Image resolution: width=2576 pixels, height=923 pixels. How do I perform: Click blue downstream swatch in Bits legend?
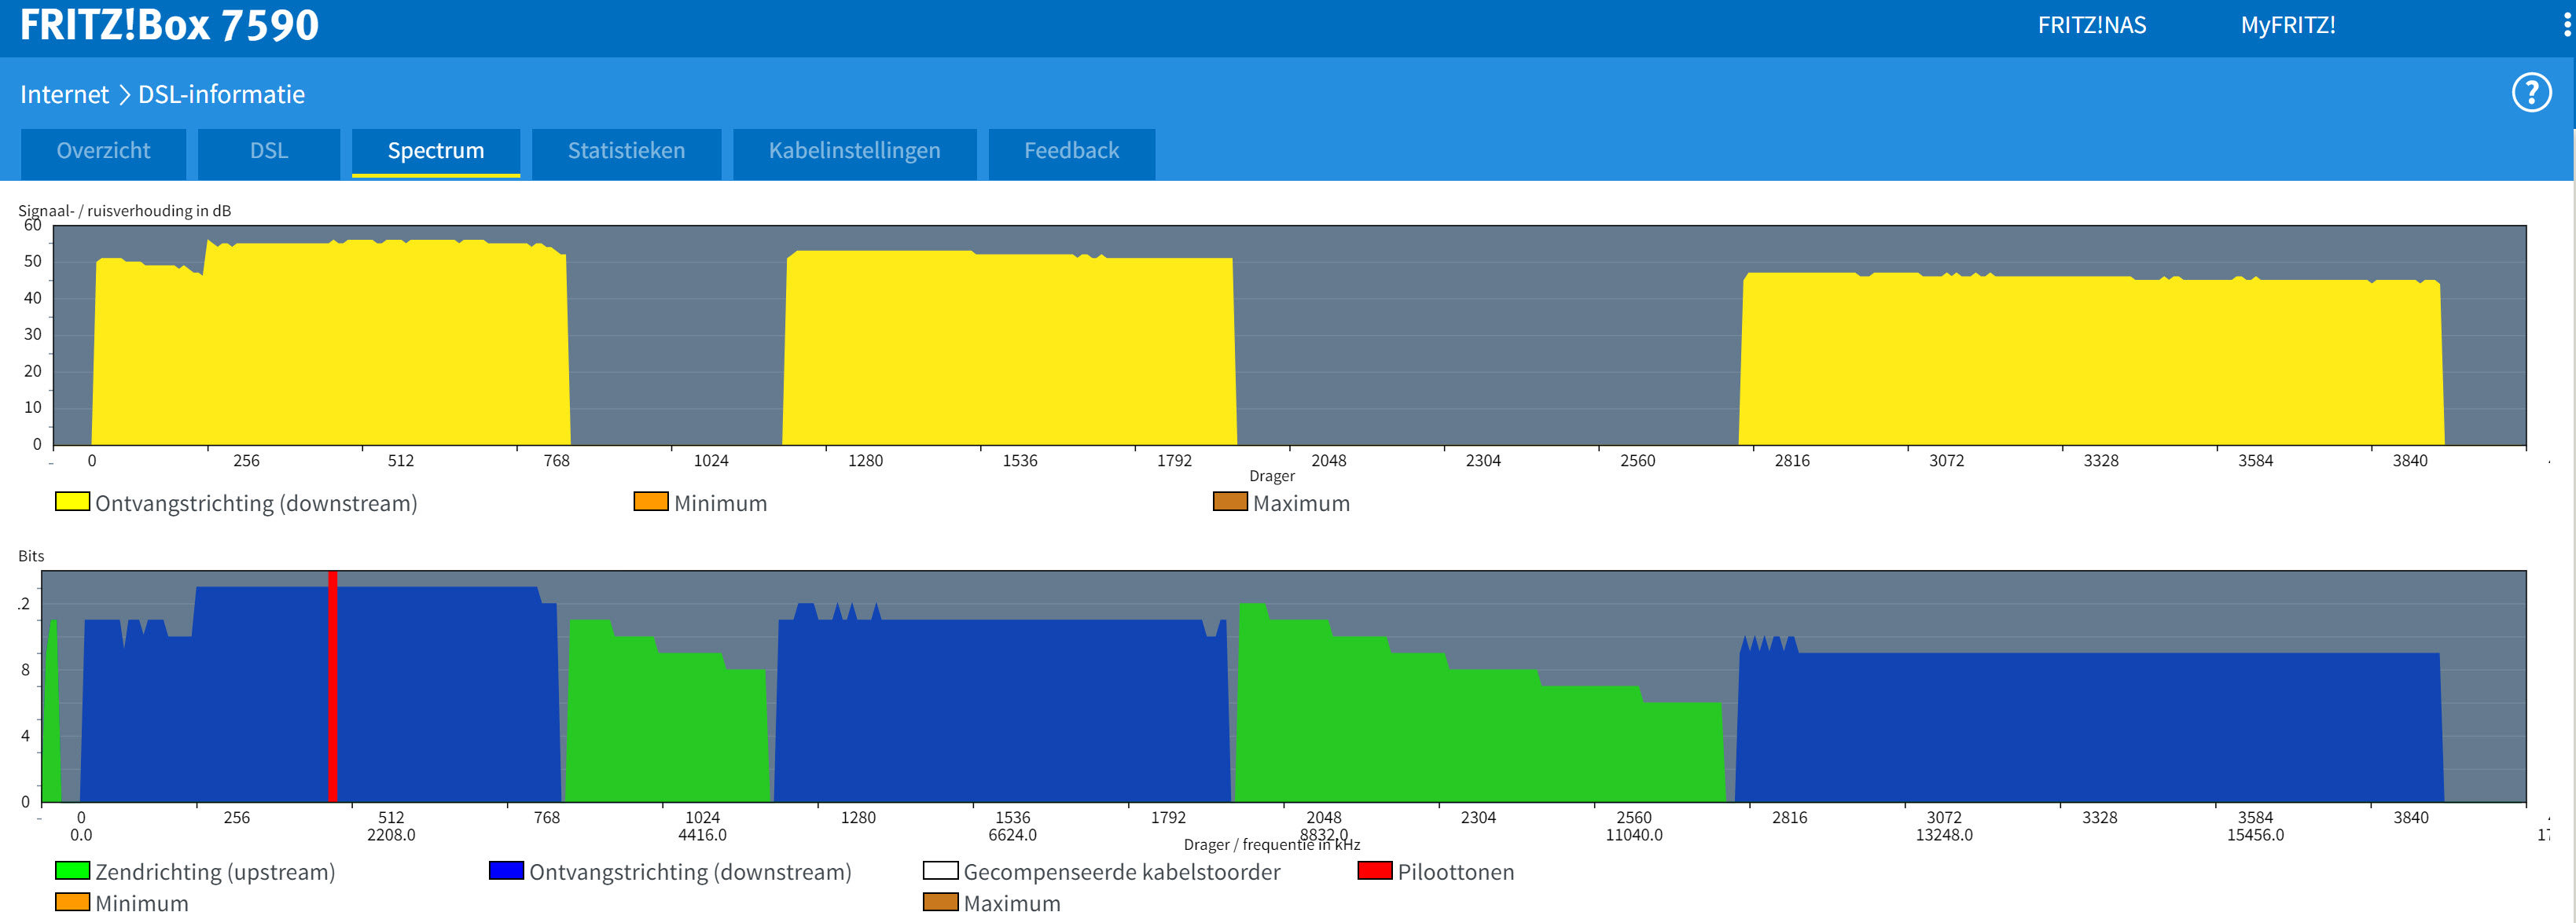point(506,871)
